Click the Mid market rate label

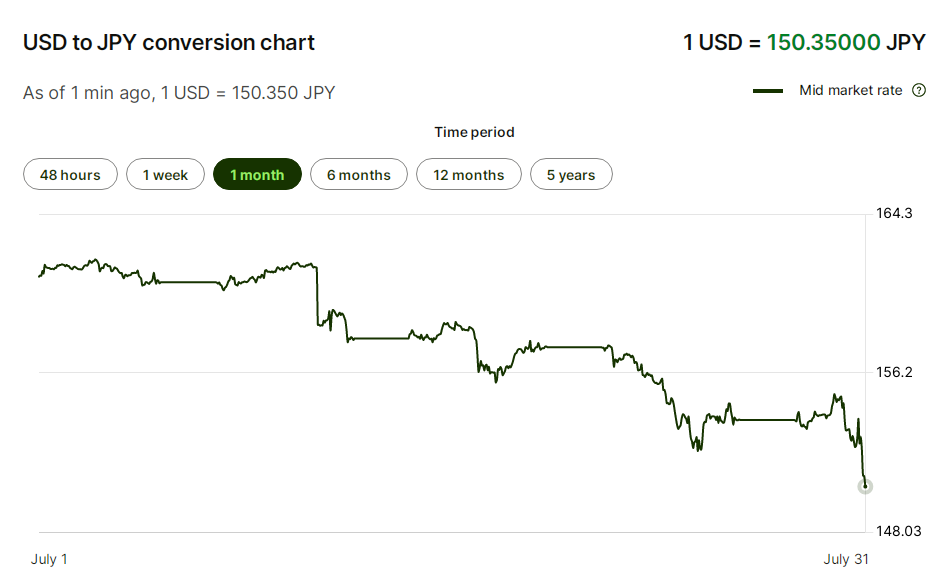(850, 91)
